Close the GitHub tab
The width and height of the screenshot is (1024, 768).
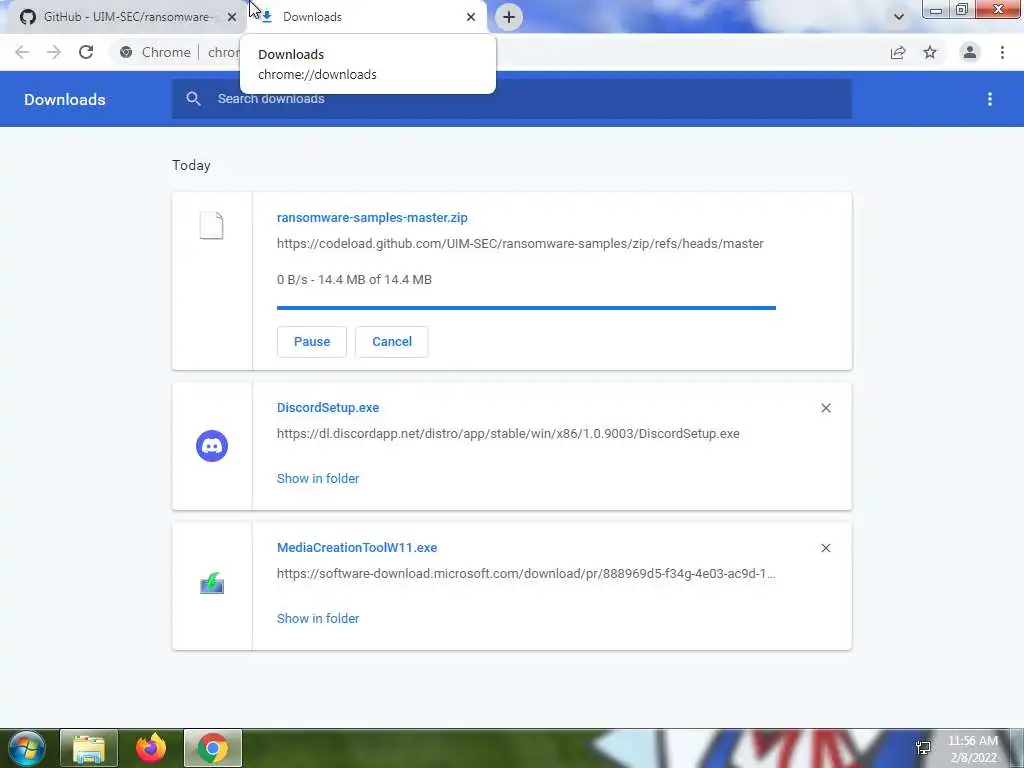click(232, 17)
